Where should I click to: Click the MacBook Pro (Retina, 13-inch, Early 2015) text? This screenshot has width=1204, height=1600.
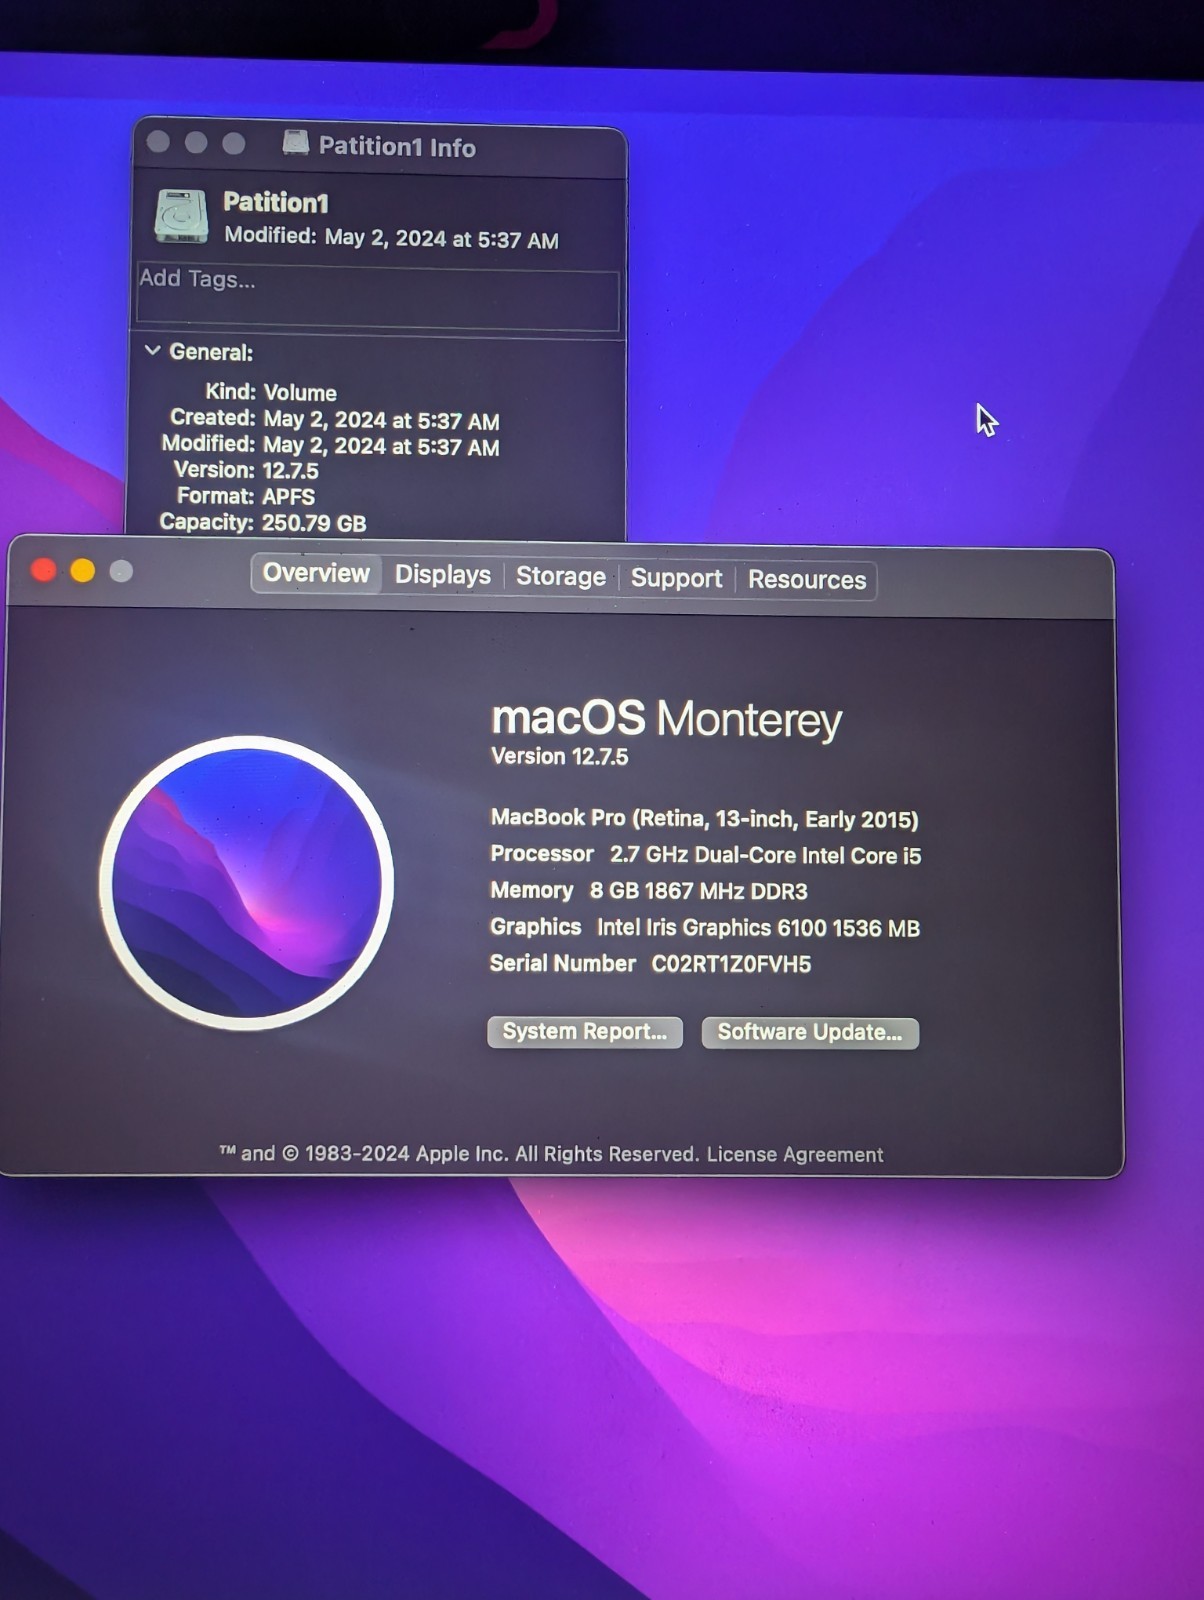click(x=704, y=819)
